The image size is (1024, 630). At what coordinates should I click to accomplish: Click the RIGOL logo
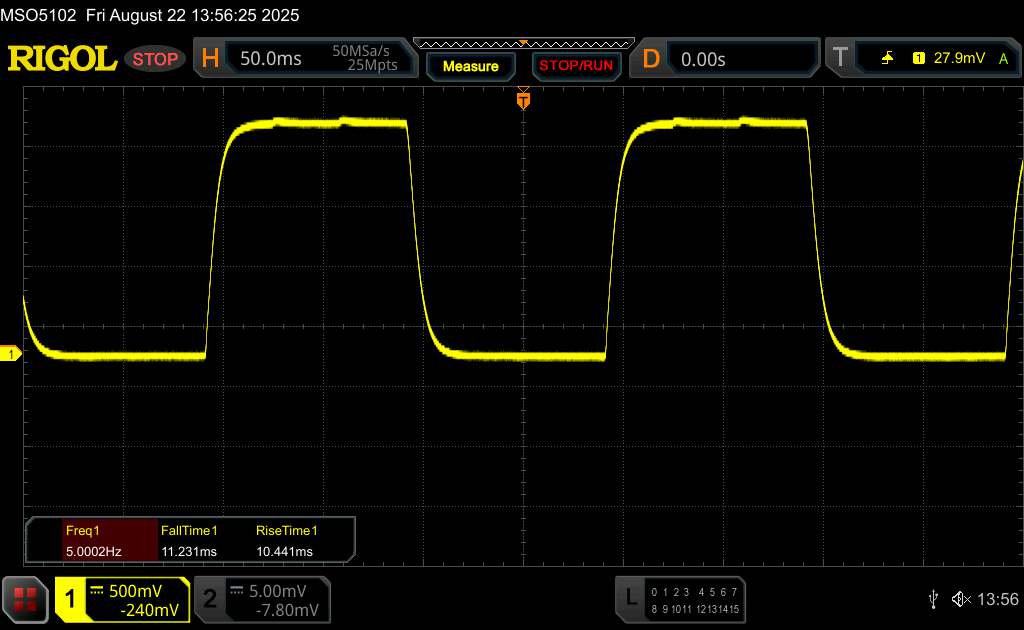coord(62,59)
